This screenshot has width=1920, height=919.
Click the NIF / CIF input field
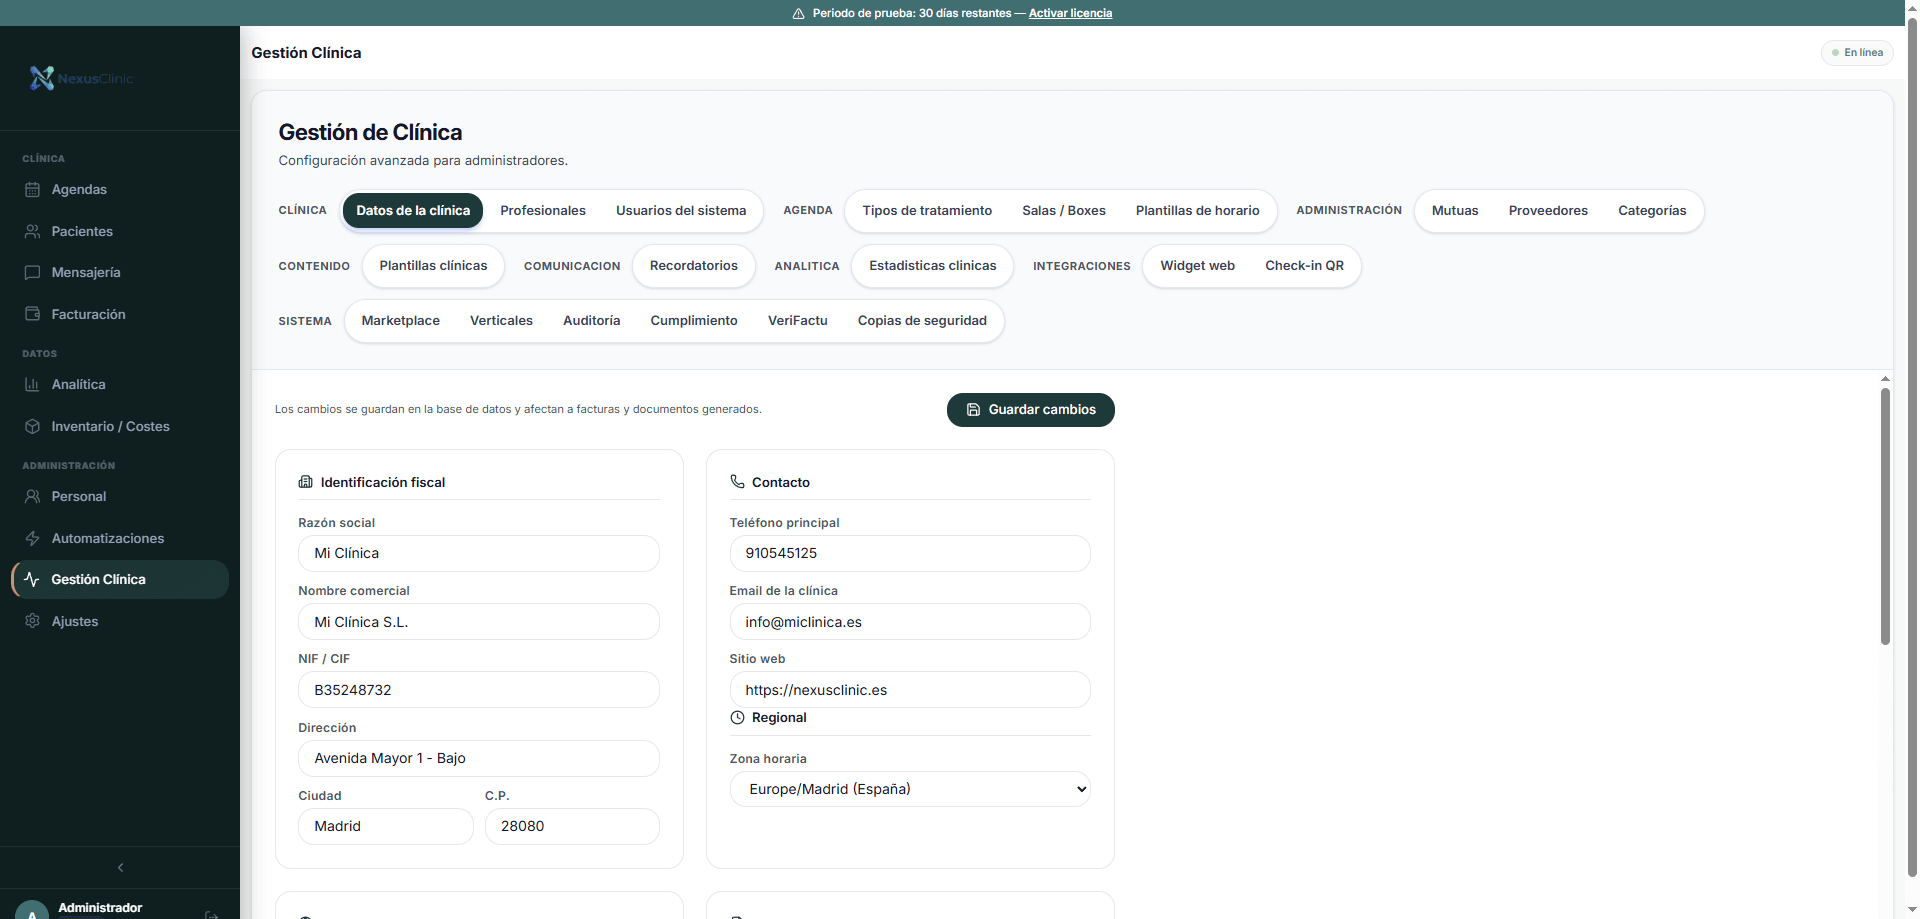(x=478, y=690)
